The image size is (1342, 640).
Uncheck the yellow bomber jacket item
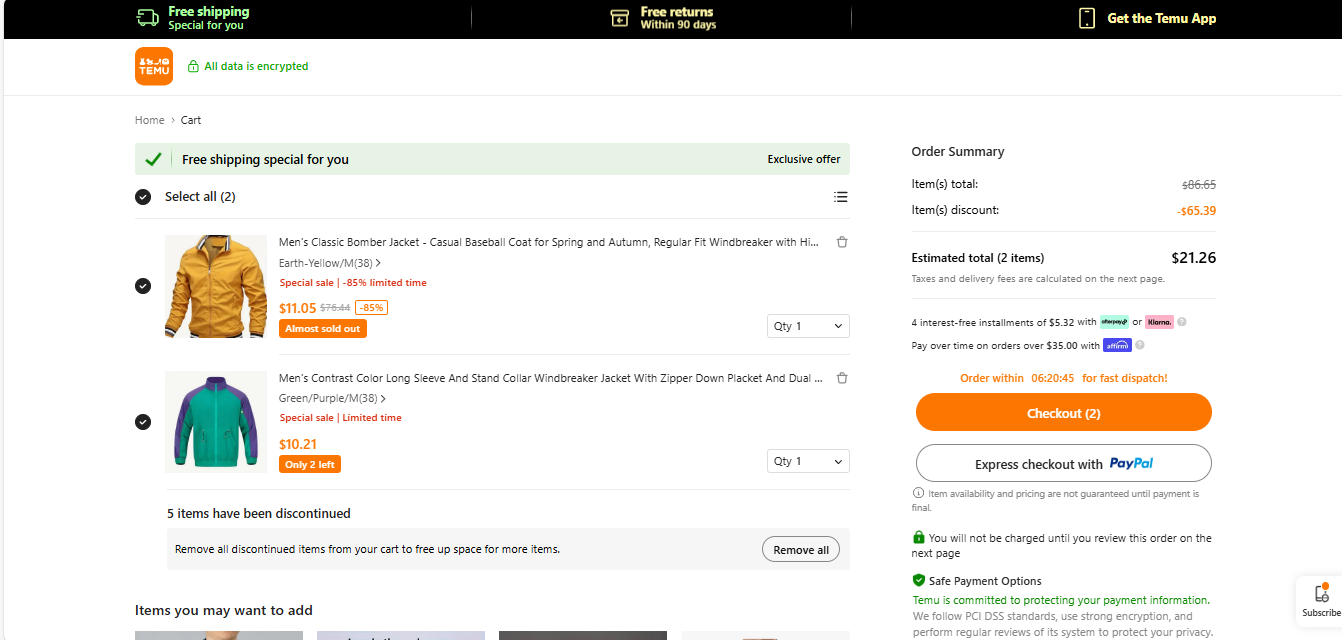[143, 286]
